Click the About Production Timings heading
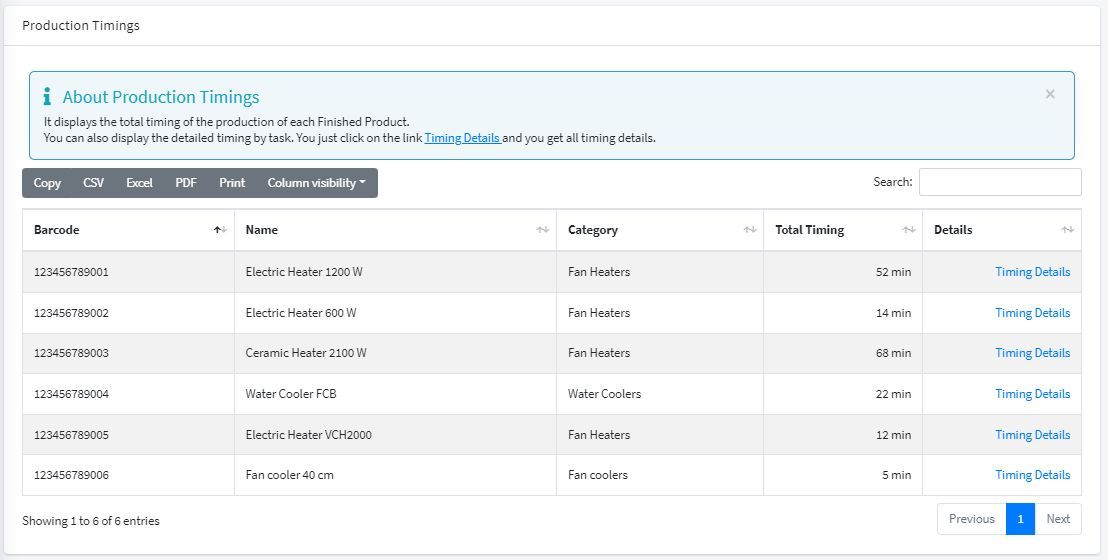The width and height of the screenshot is (1108, 560). [161, 97]
